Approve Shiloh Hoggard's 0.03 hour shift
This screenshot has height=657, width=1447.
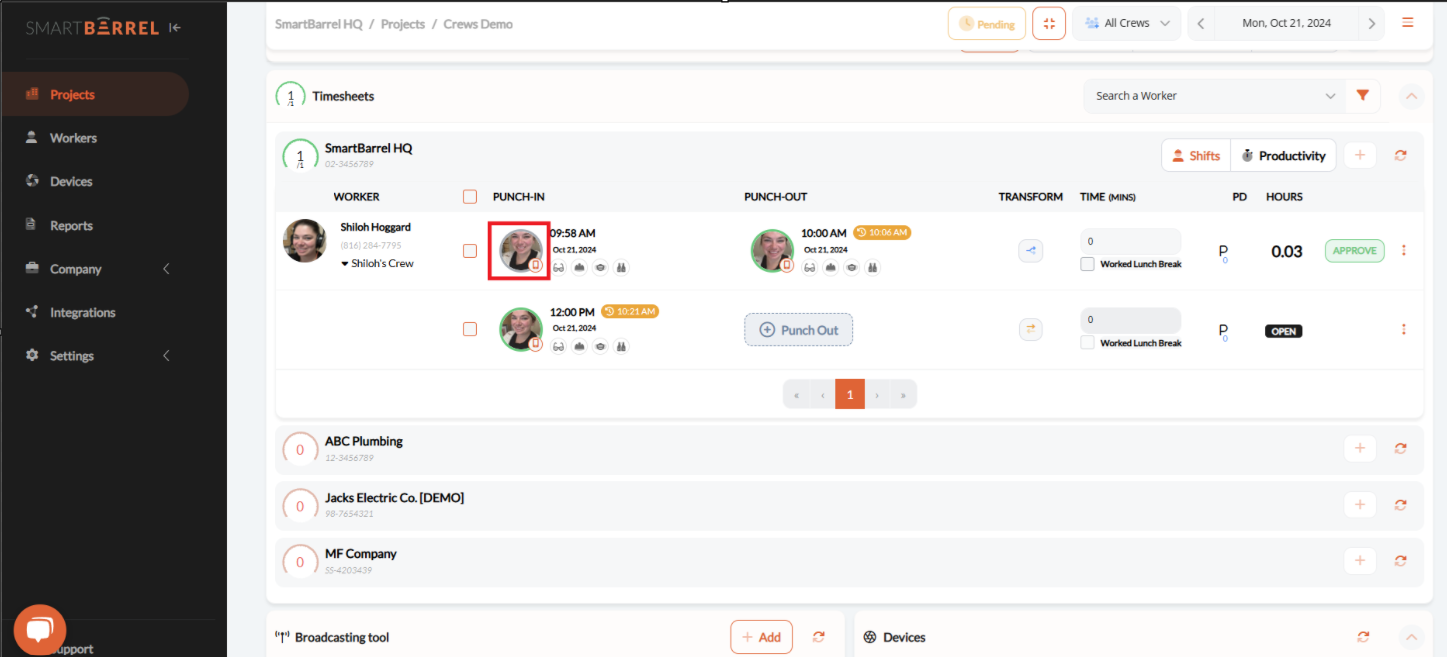[1354, 251]
